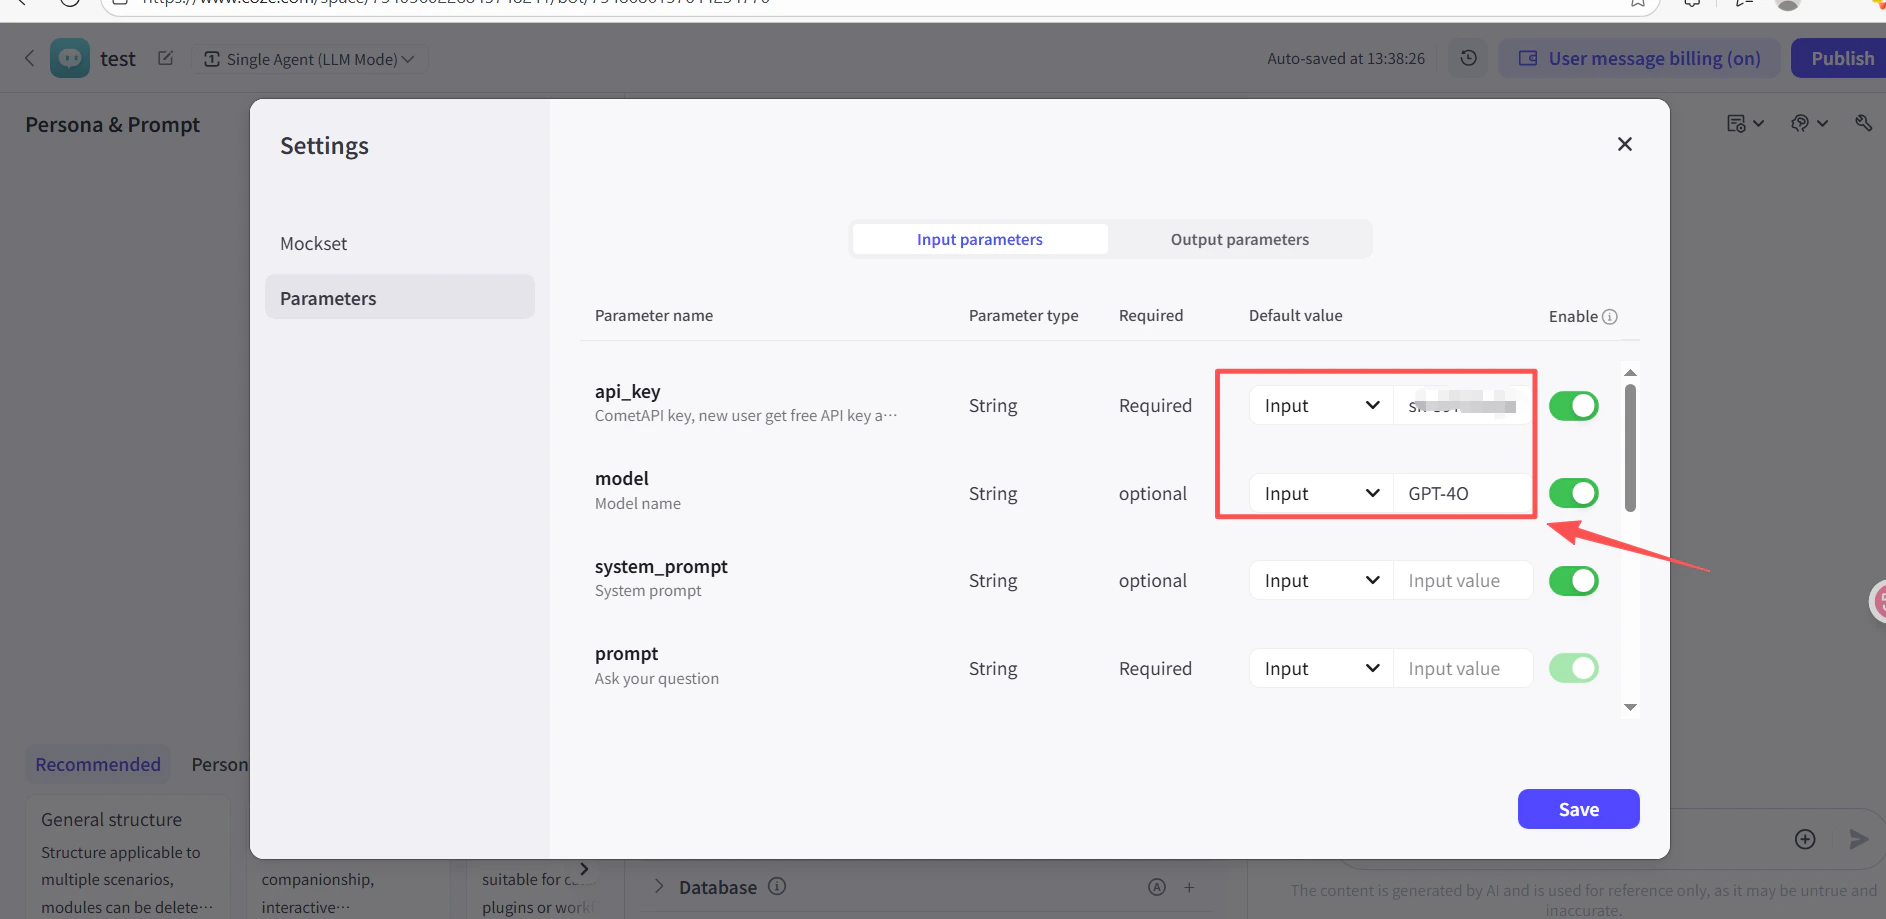The width and height of the screenshot is (1886, 919).
Task: Close the Settings dialog
Action: pos(1624,144)
